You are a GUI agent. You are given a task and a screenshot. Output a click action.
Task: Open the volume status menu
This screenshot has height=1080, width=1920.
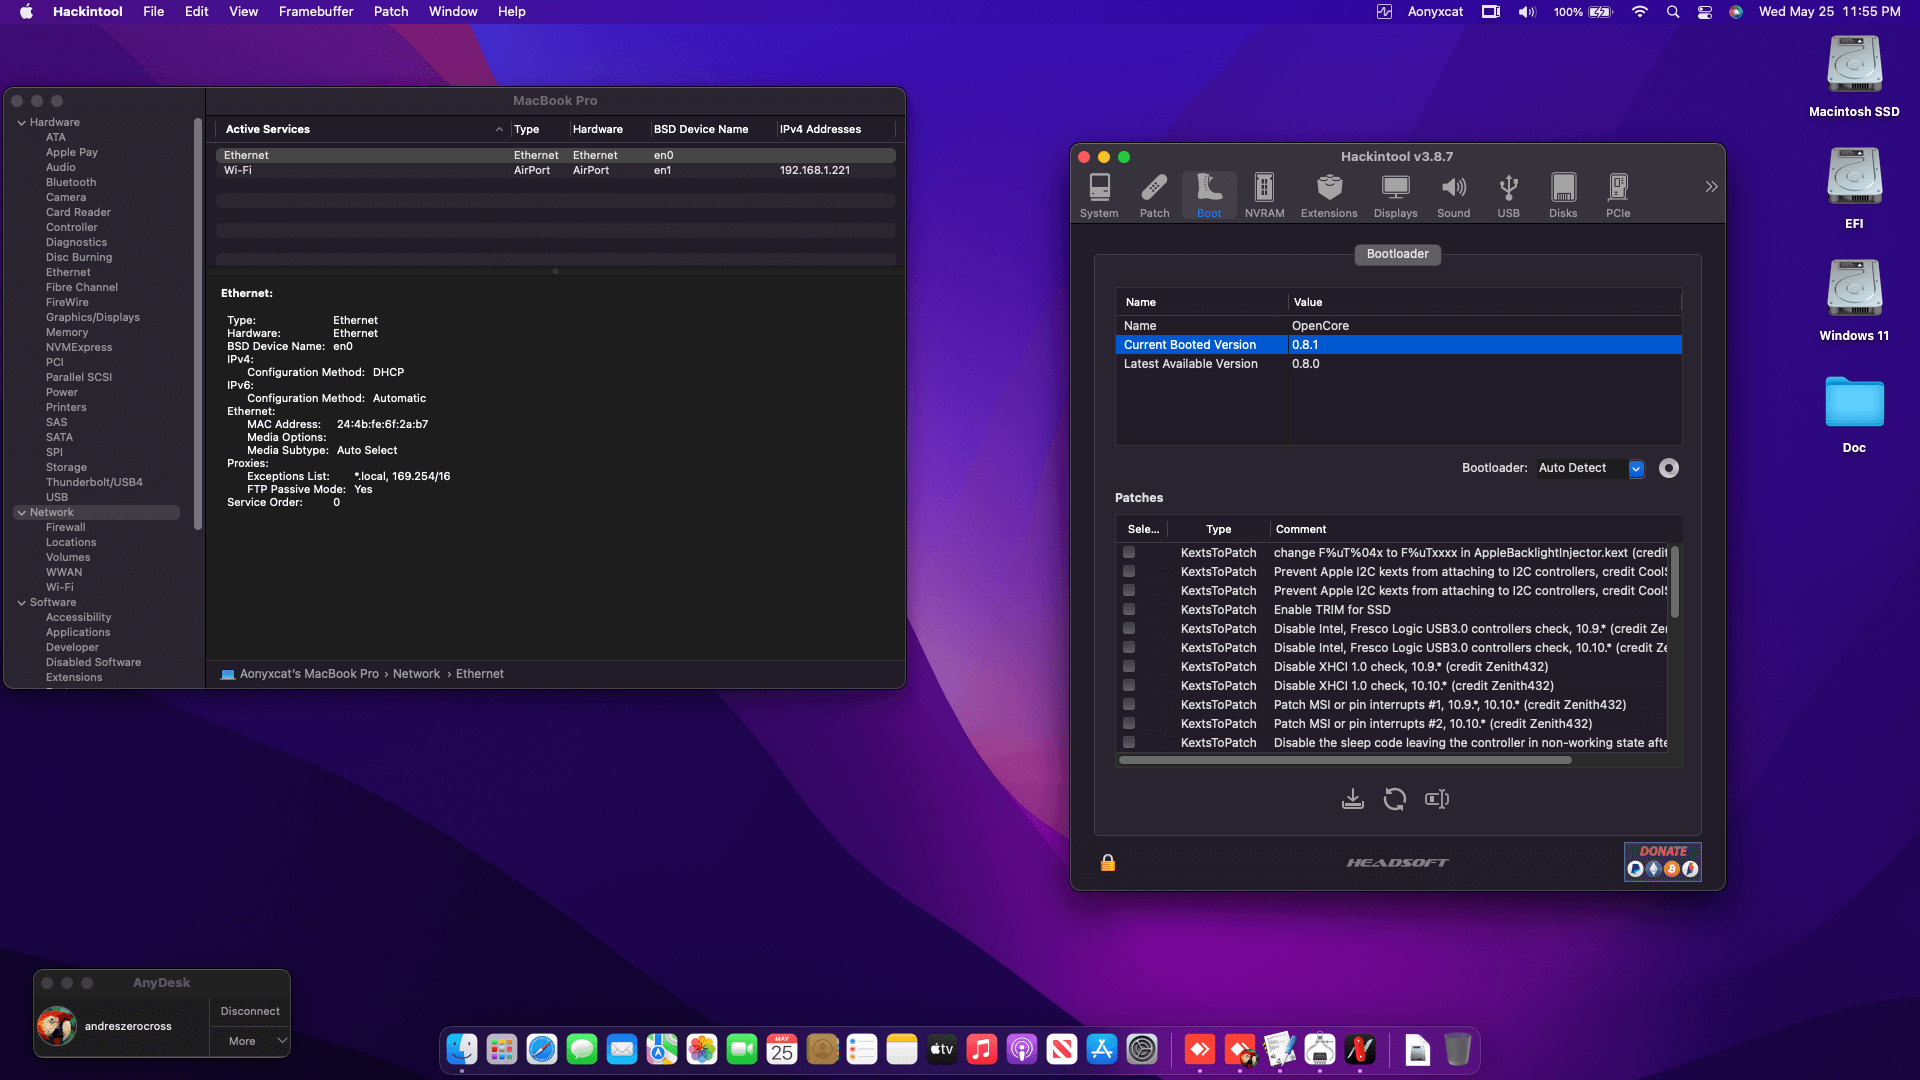click(x=1527, y=12)
